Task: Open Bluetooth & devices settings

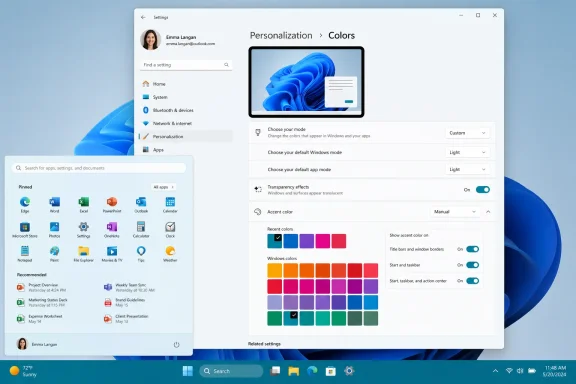Action: (186, 110)
